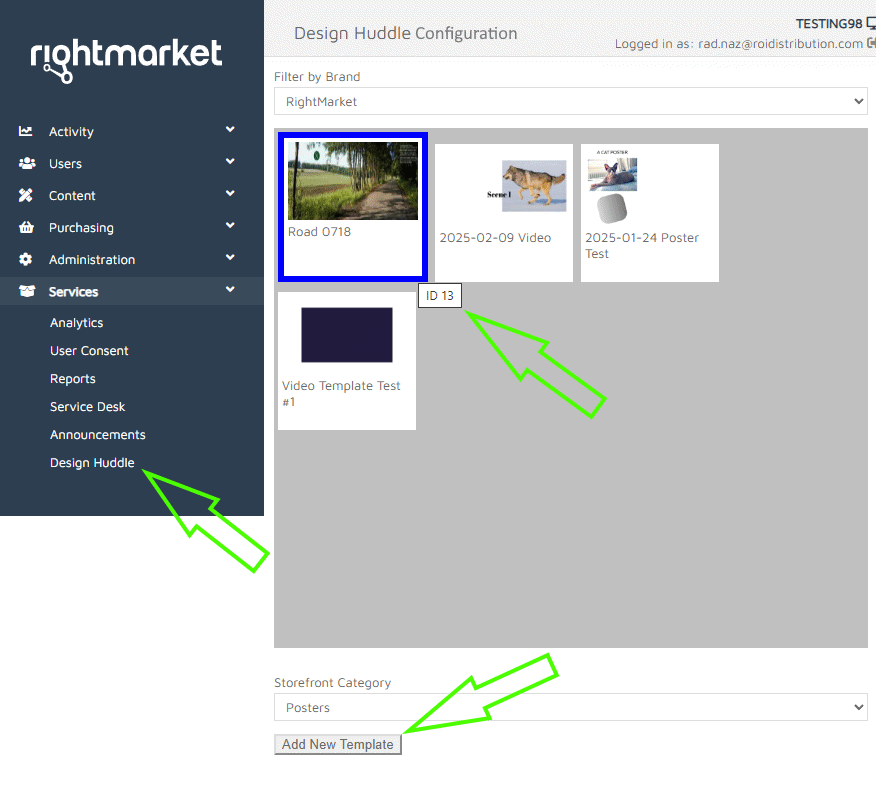This screenshot has height=786, width=877.
Task: Click the Purchasing basket icon
Action: pyautogui.click(x=26, y=227)
